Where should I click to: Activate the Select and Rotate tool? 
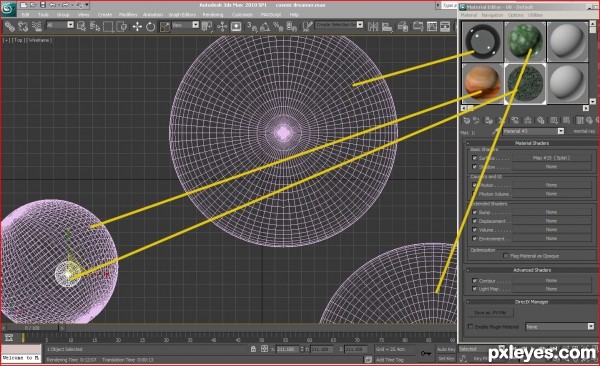(151, 26)
